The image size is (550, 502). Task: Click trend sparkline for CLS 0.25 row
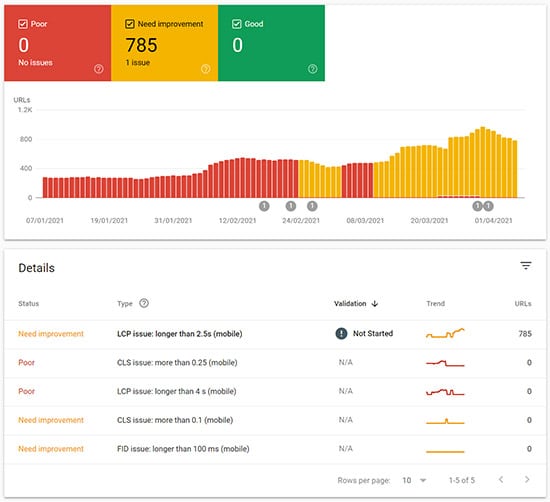[x=445, y=363]
